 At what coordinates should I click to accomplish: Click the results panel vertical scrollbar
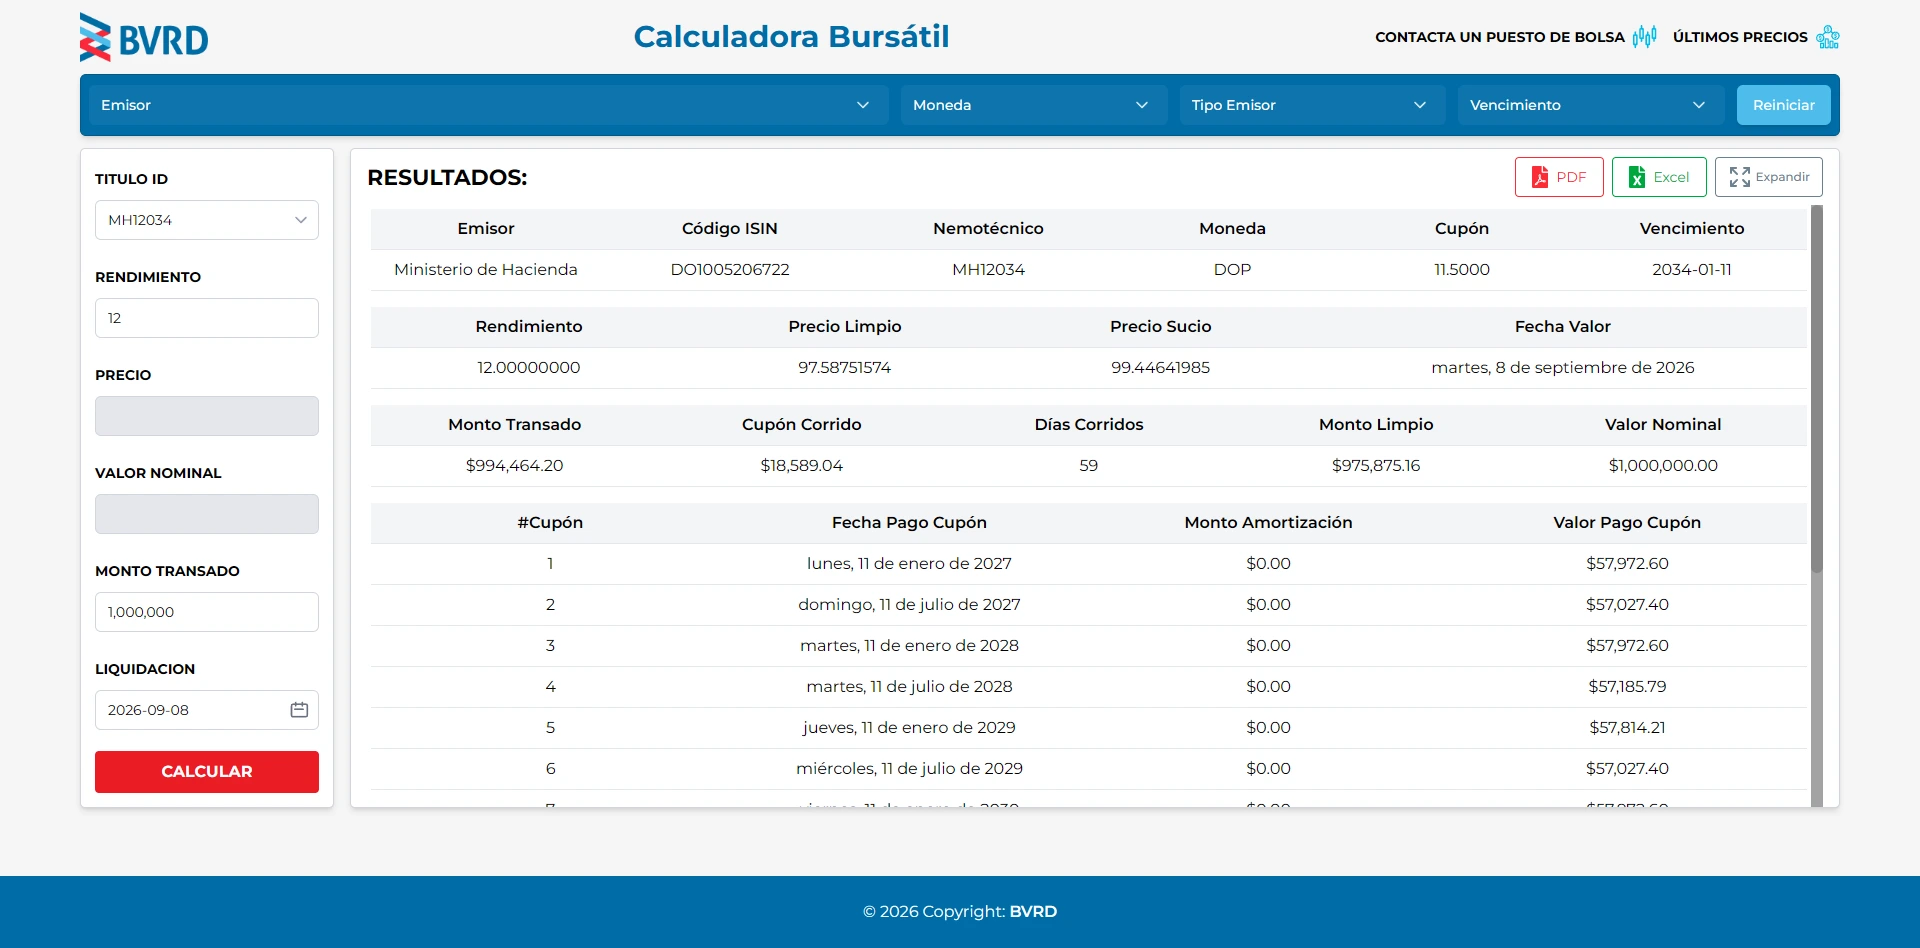[1817, 389]
